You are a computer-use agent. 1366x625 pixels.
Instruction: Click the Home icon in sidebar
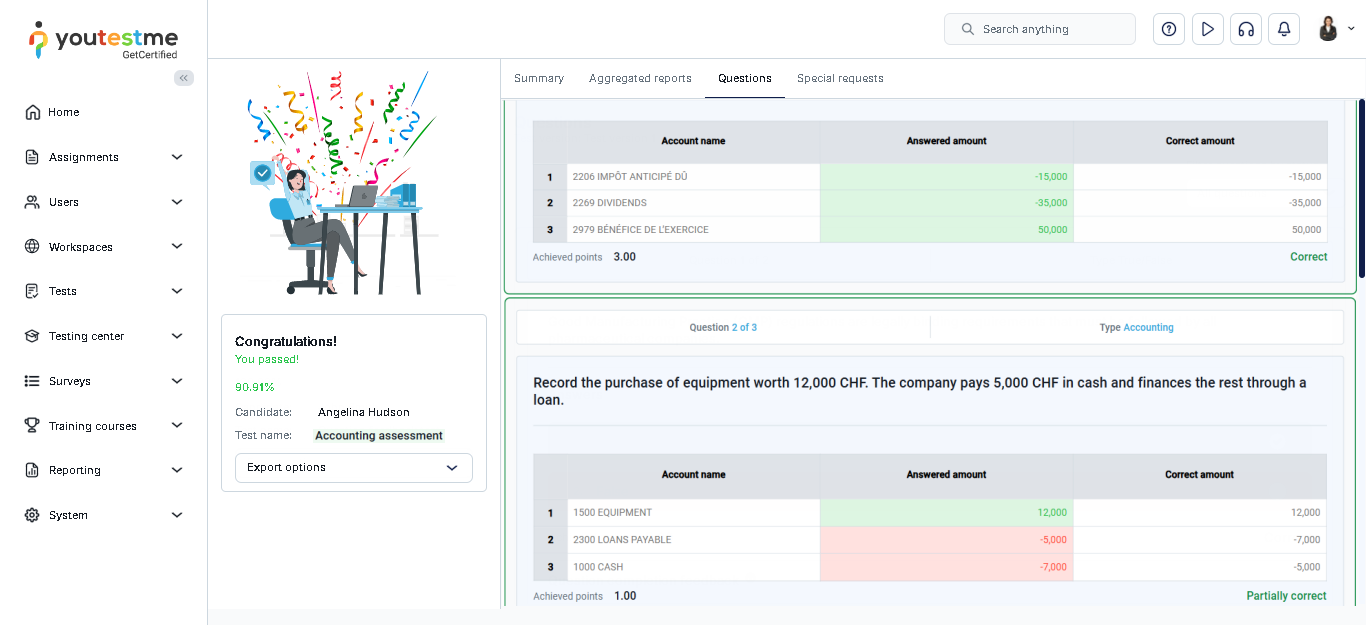33,112
